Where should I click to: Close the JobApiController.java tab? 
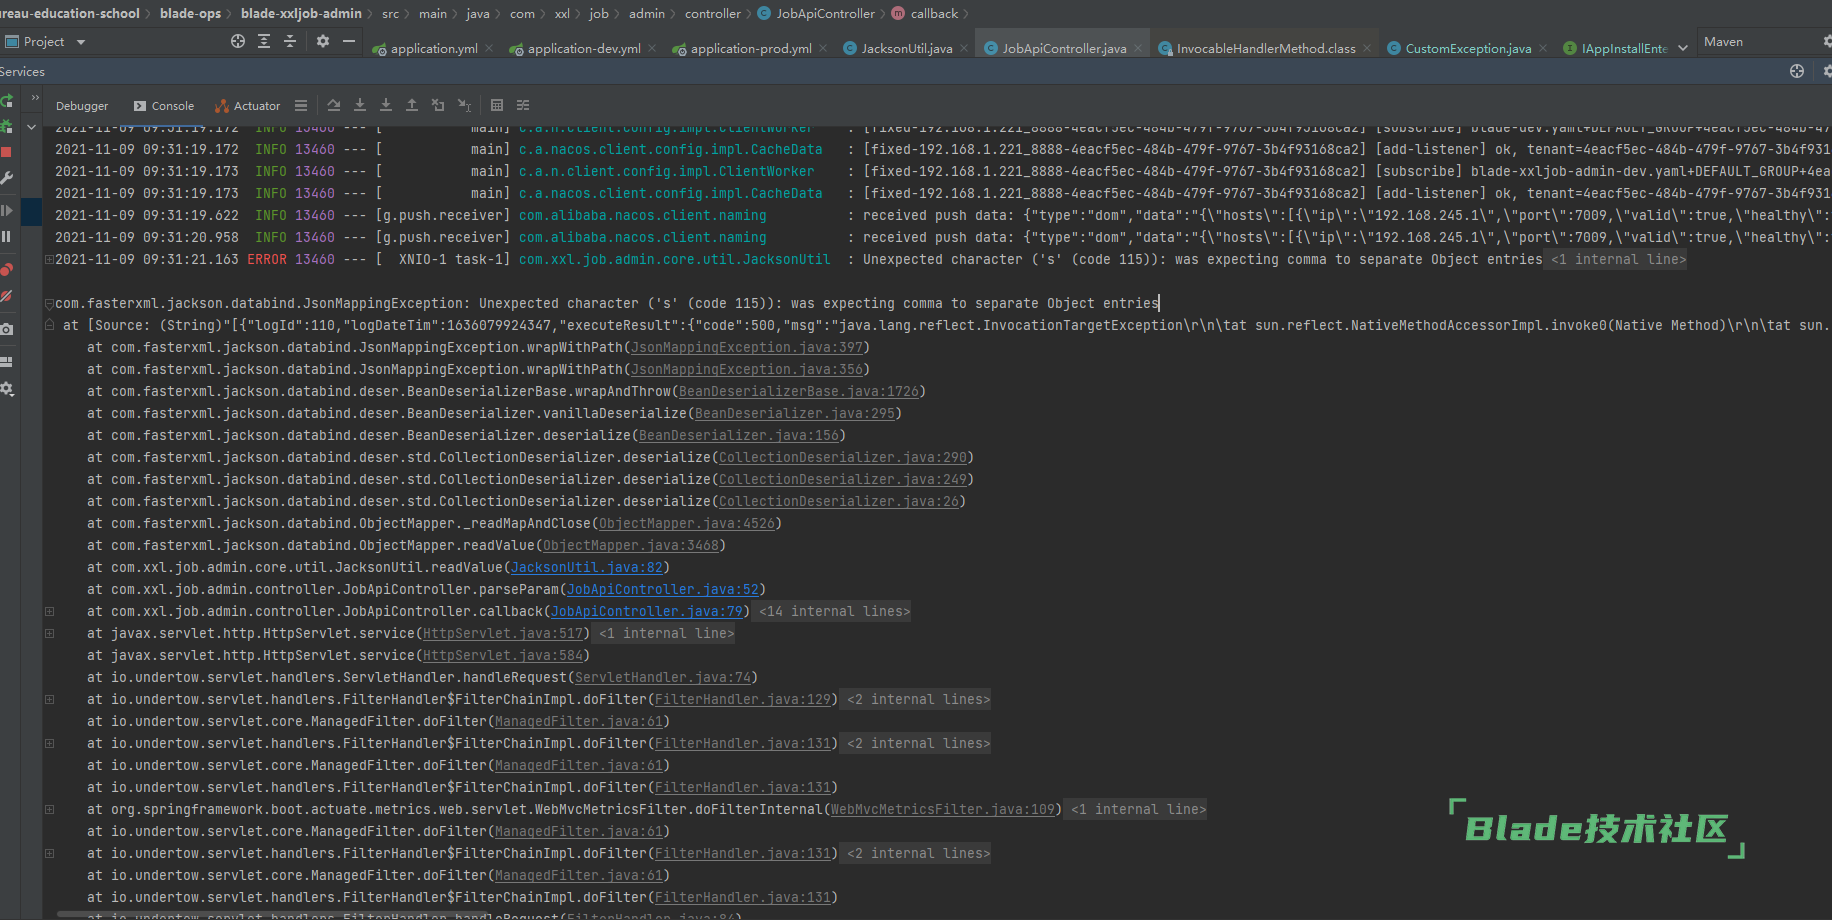click(1138, 48)
